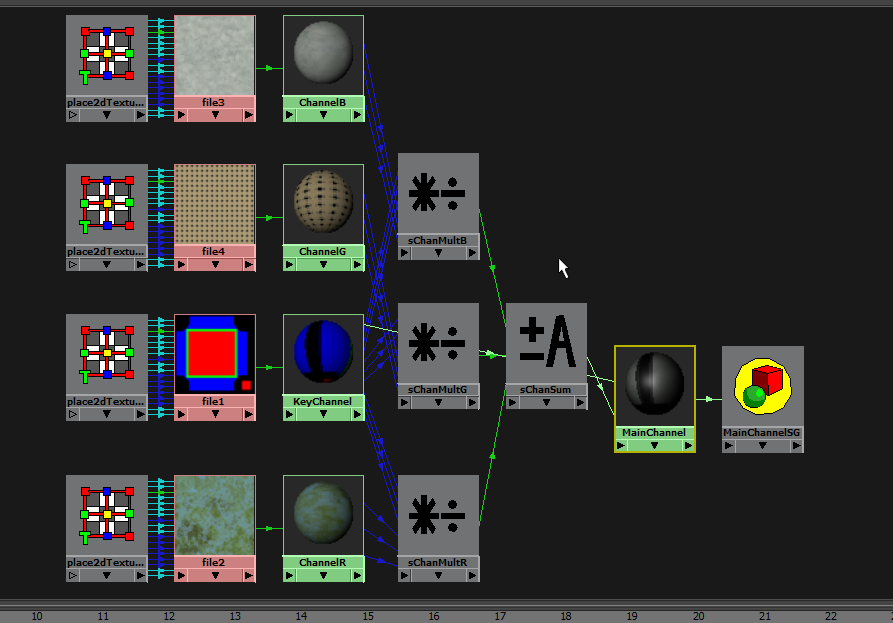
Task: Open the MainChannel output connections arrow
Action: 689,446
